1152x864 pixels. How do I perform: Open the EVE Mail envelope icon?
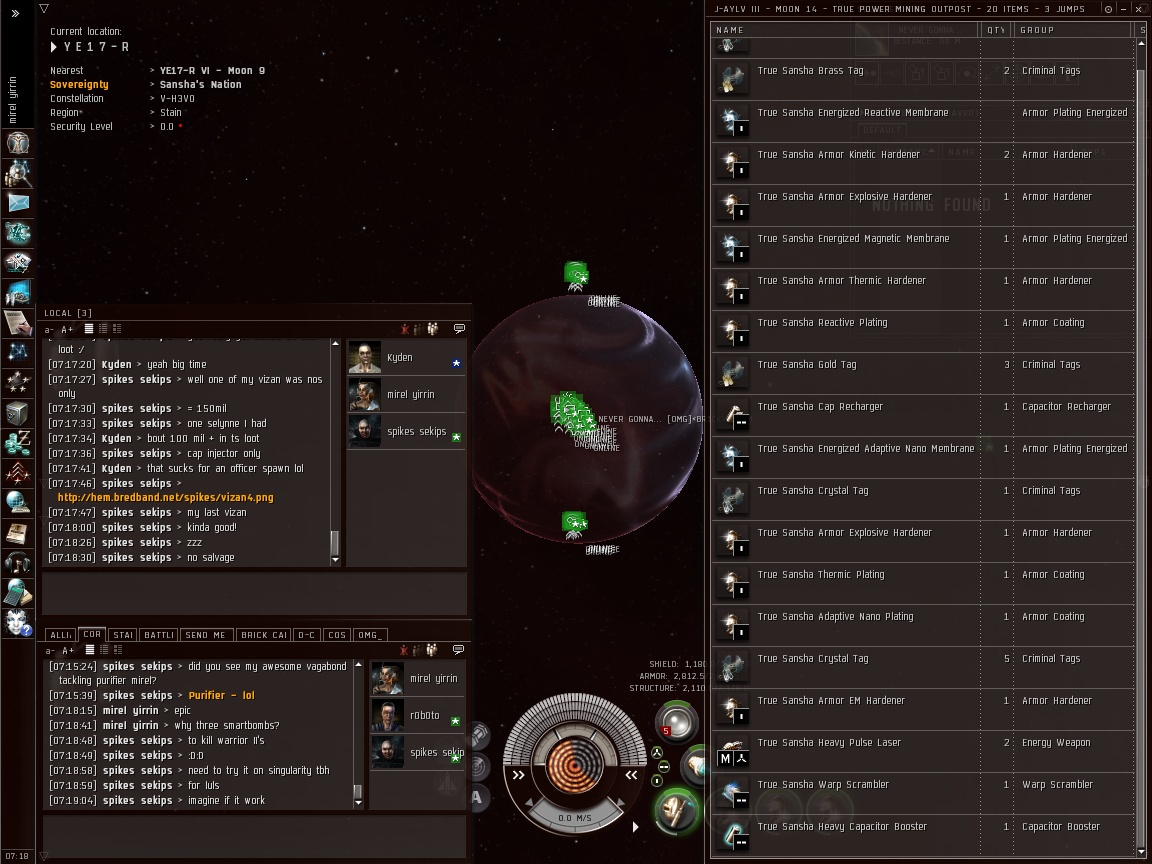coord(18,203)
